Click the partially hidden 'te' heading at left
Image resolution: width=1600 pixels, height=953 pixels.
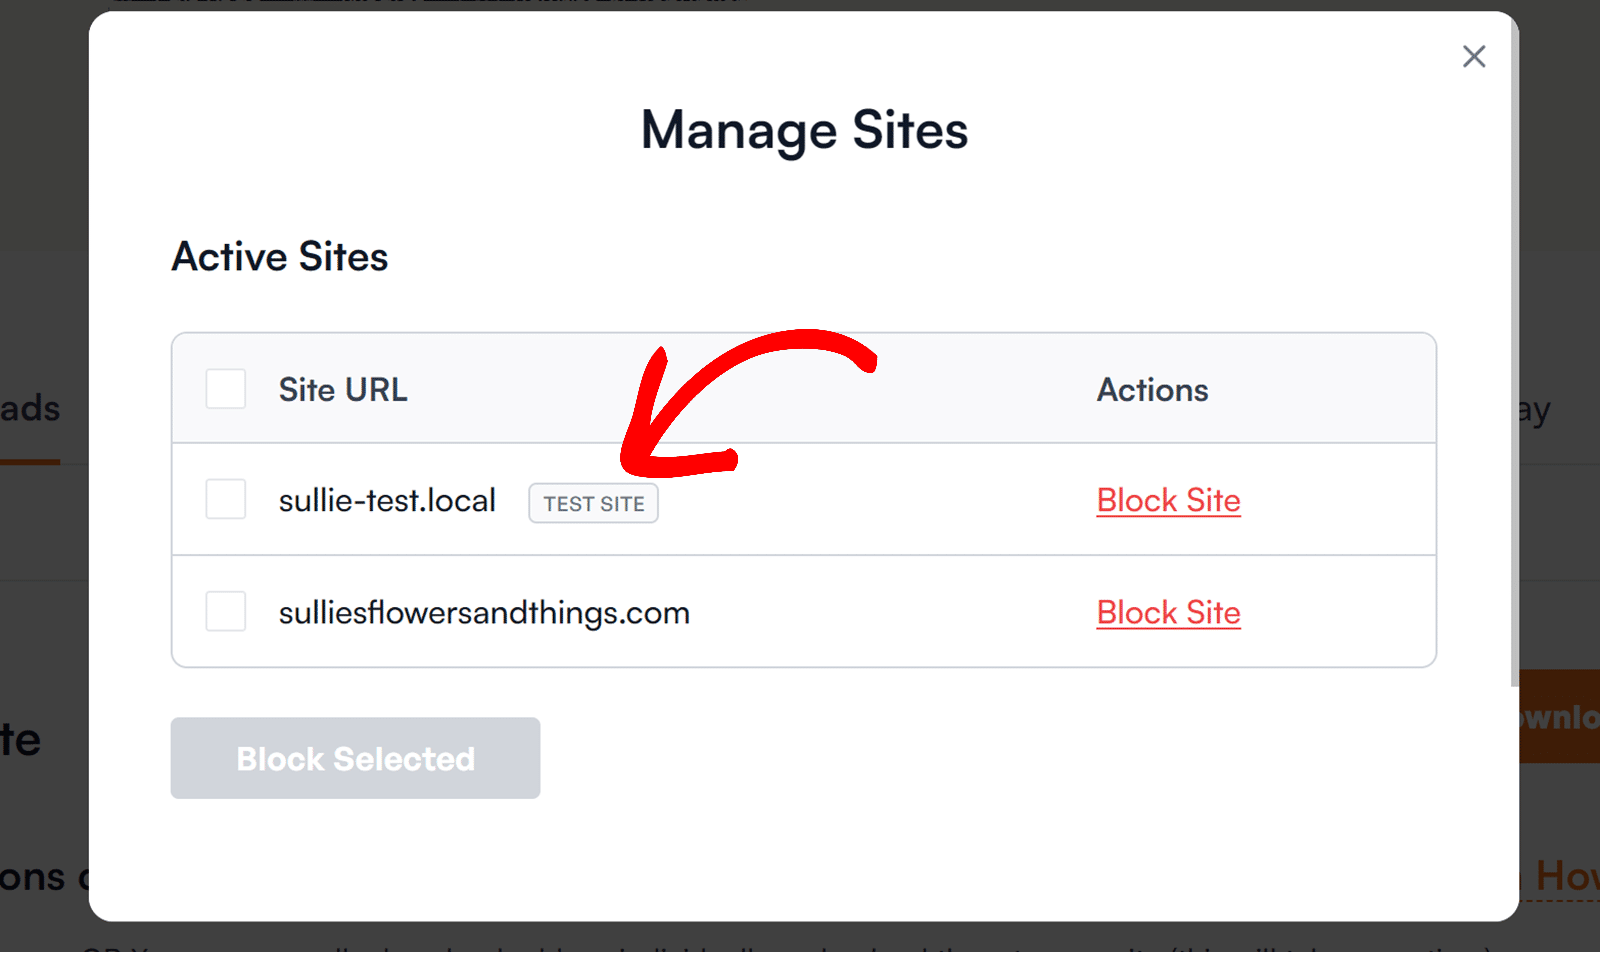point(22,740)
